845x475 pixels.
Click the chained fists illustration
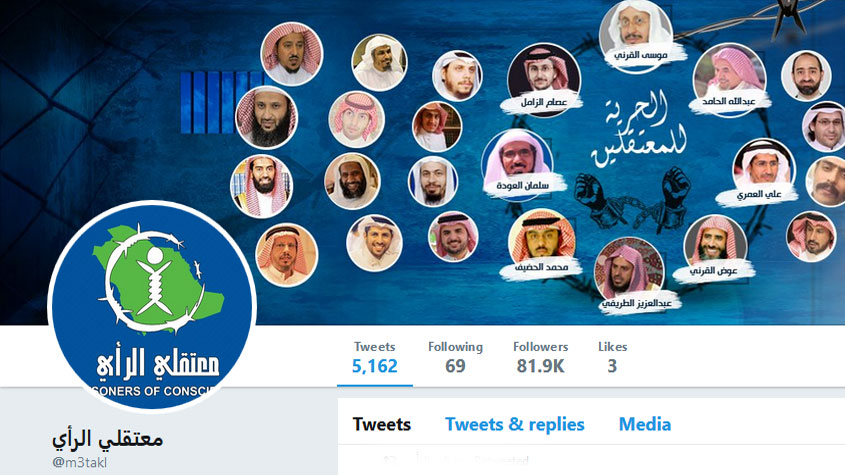click(632, 199)
